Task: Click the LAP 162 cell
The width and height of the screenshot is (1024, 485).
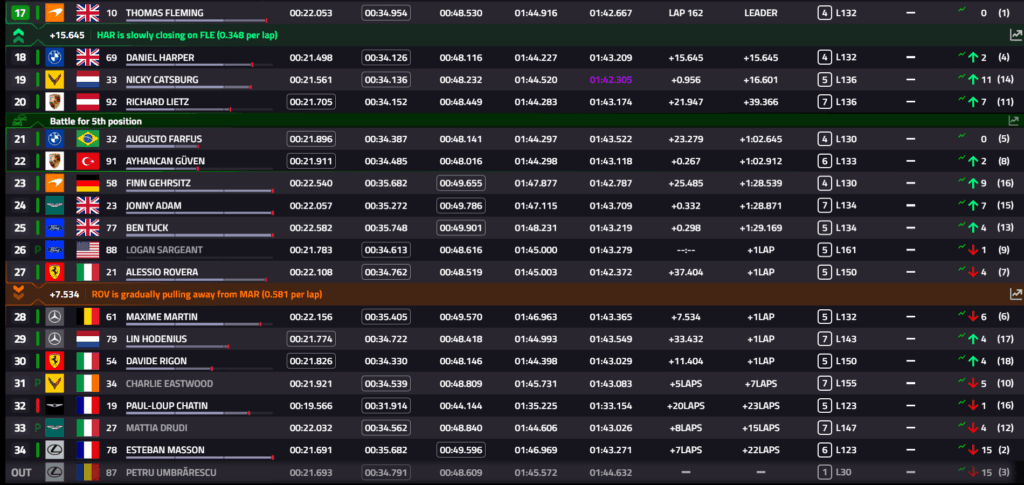Action: point(686,13)
